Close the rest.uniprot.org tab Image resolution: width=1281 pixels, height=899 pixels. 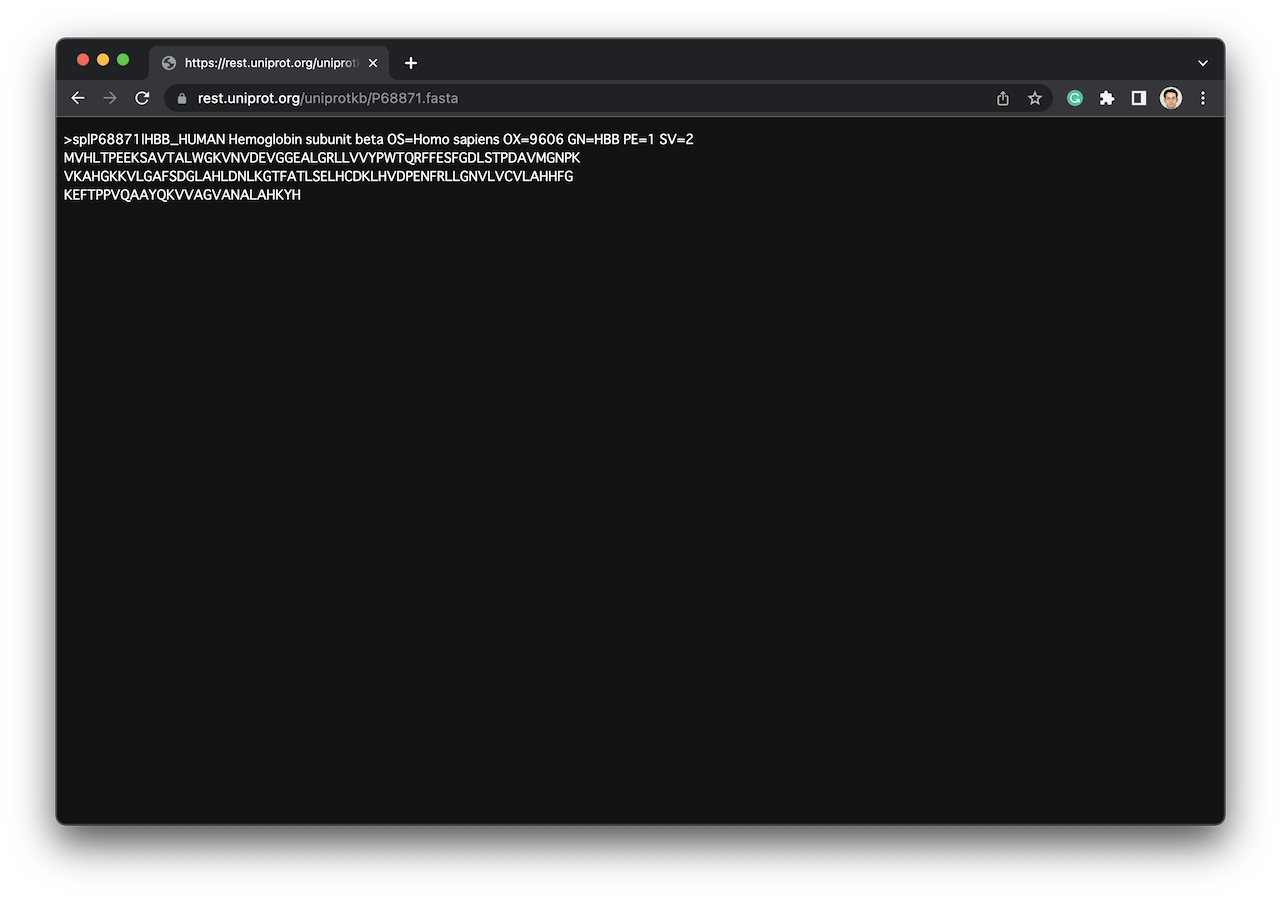373,63
